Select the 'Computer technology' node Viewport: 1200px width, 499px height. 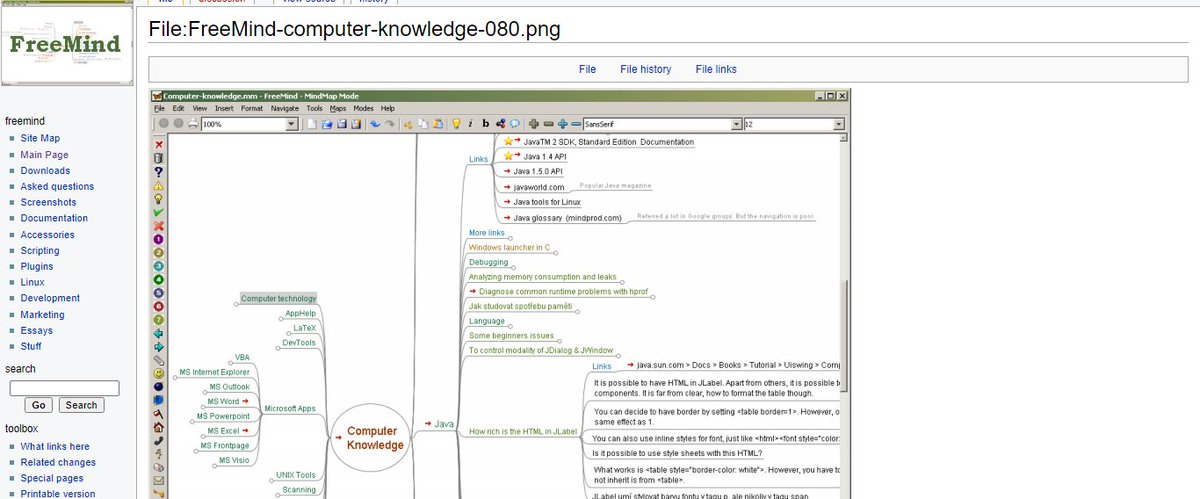coord(278,298)
